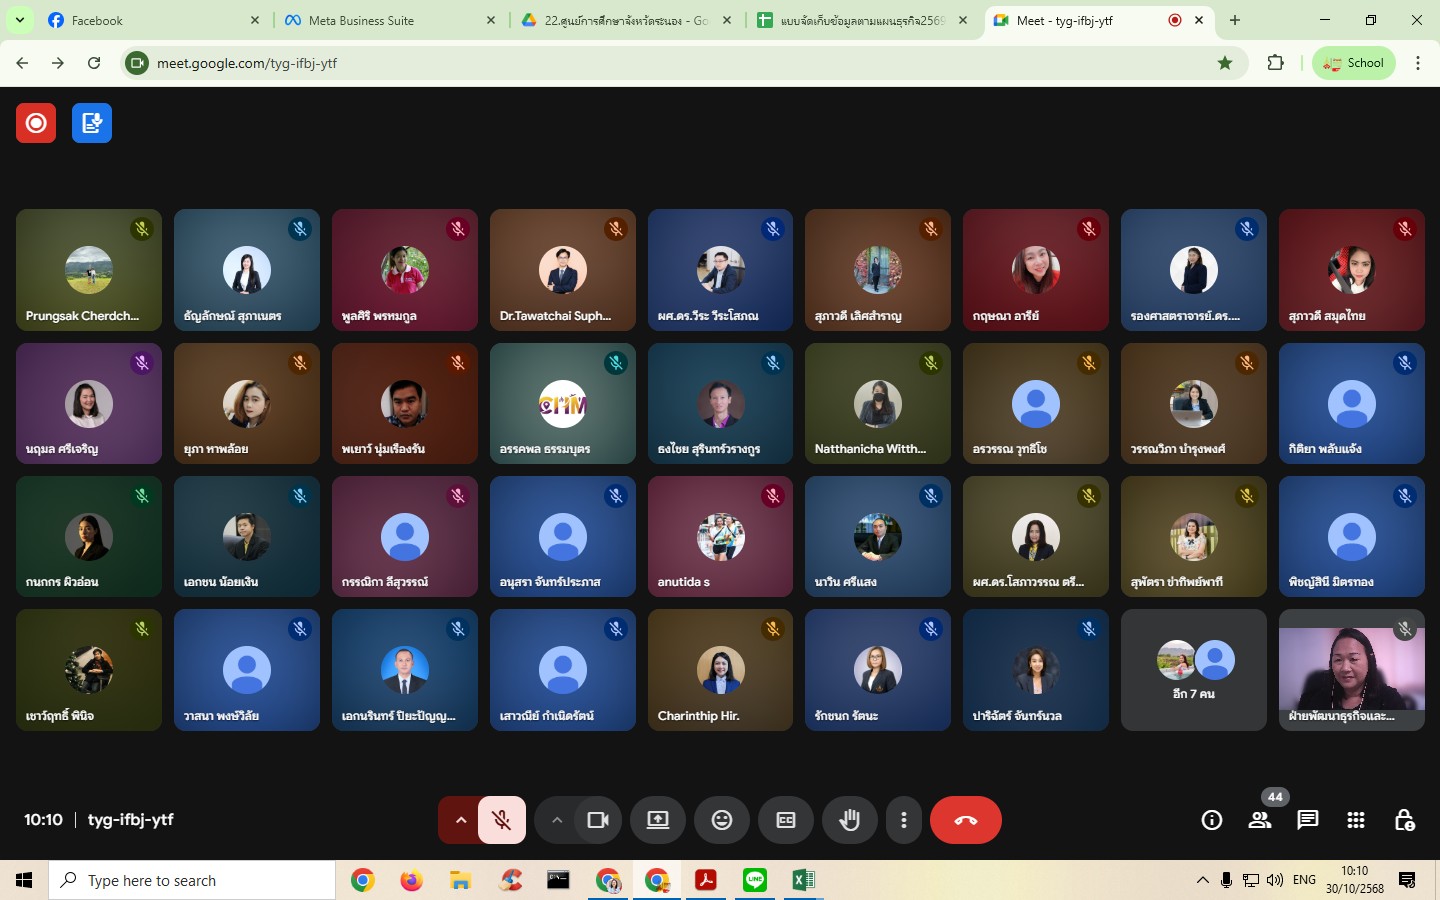Present your screen with share button
1440x900 pixels.
pyautogui.click(x=657, y=820)
